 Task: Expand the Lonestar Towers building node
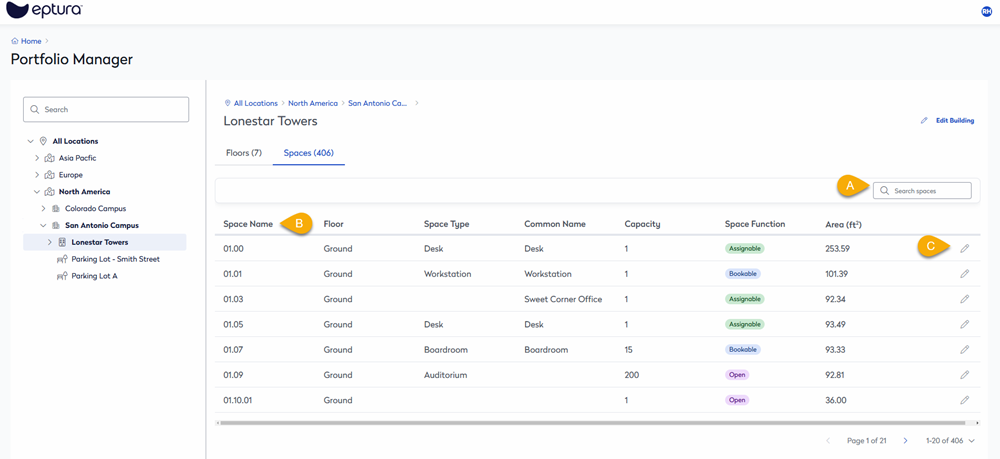coord(50,242)
